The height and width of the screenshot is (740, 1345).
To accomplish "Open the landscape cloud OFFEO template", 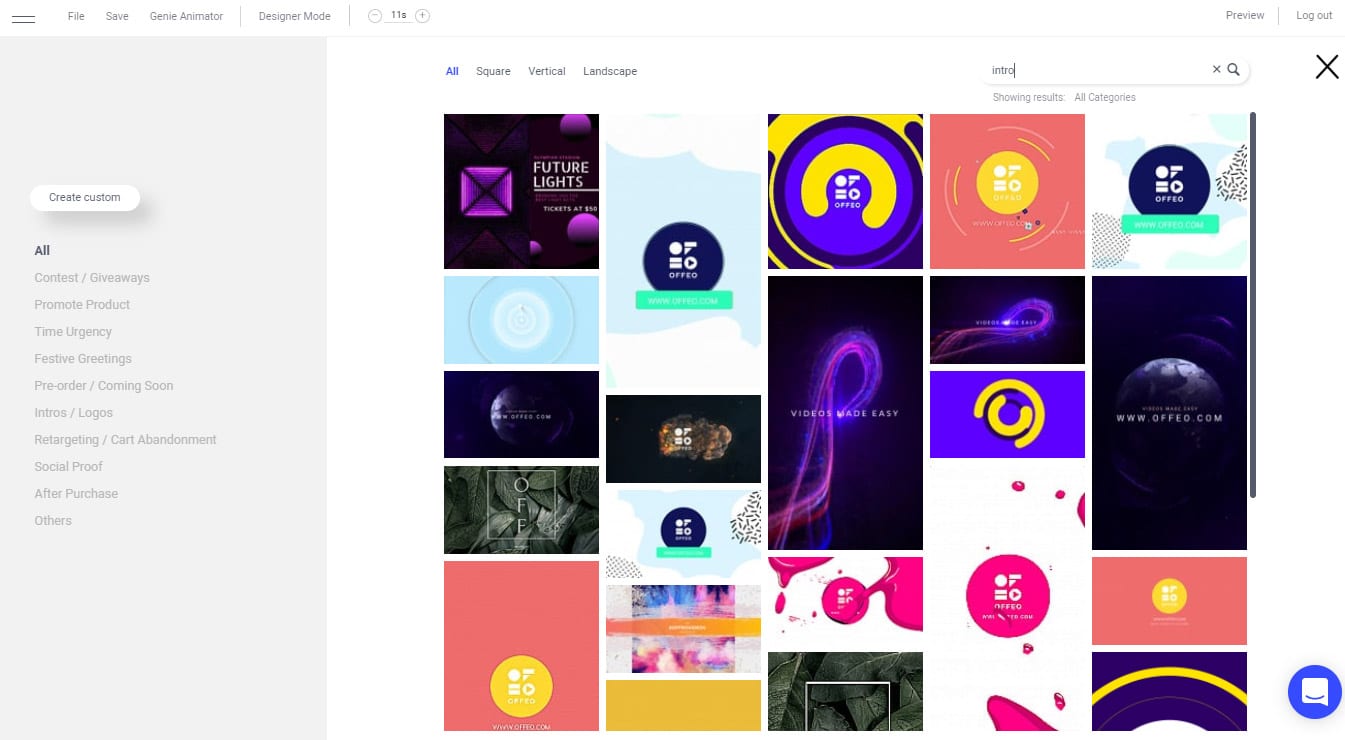I will [683, 534].
